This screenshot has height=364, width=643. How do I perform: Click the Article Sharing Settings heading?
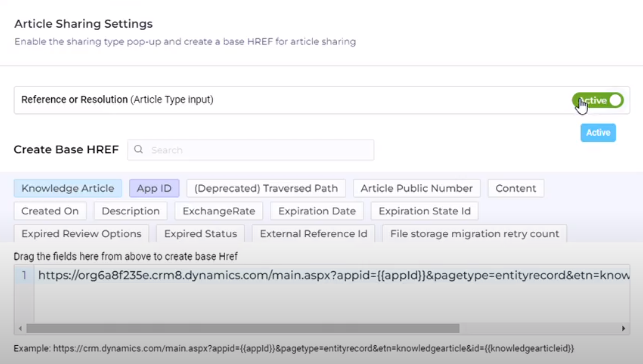click(x=84, y=24)
